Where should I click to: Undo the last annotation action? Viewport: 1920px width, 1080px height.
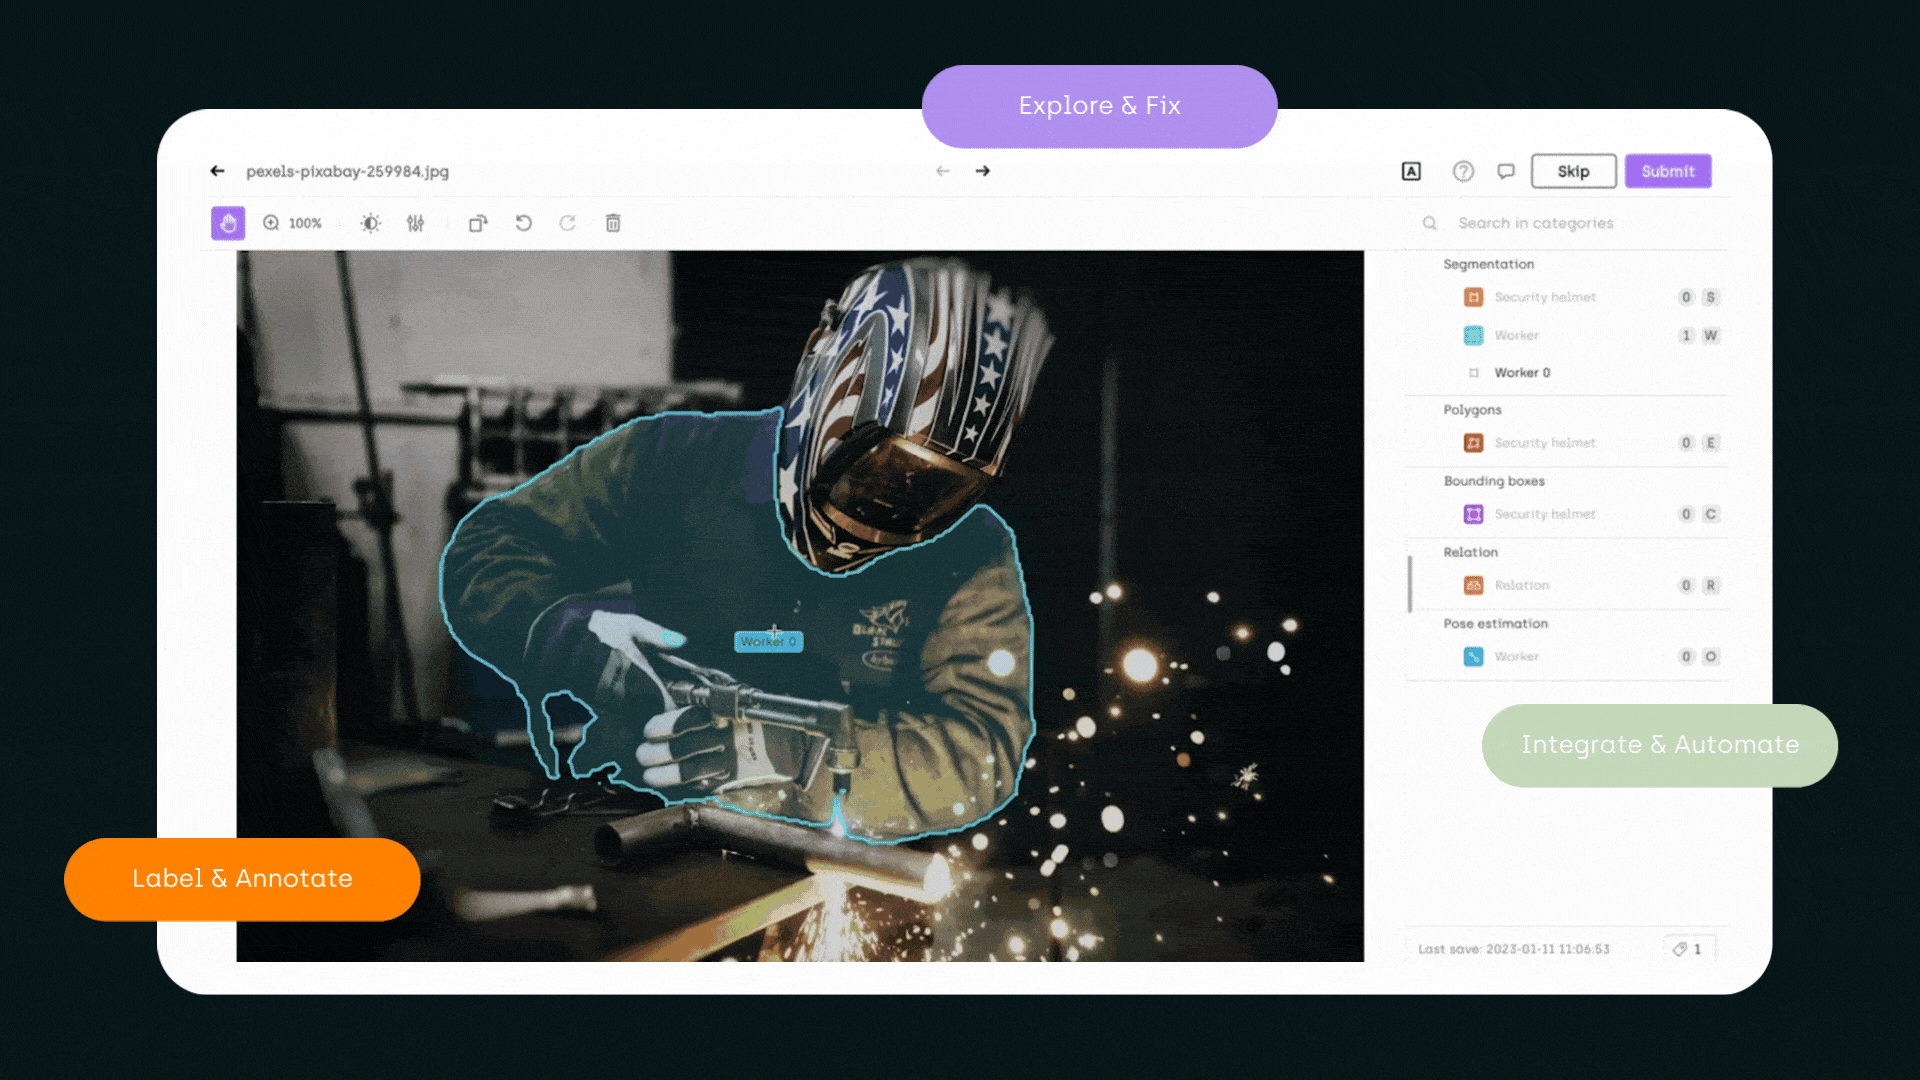pyautogui.click(x=523, y=223)
